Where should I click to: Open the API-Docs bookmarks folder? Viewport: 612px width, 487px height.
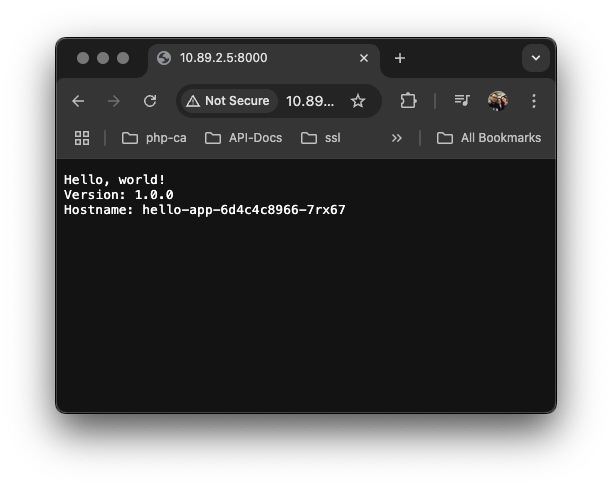(x=244, y=138)
